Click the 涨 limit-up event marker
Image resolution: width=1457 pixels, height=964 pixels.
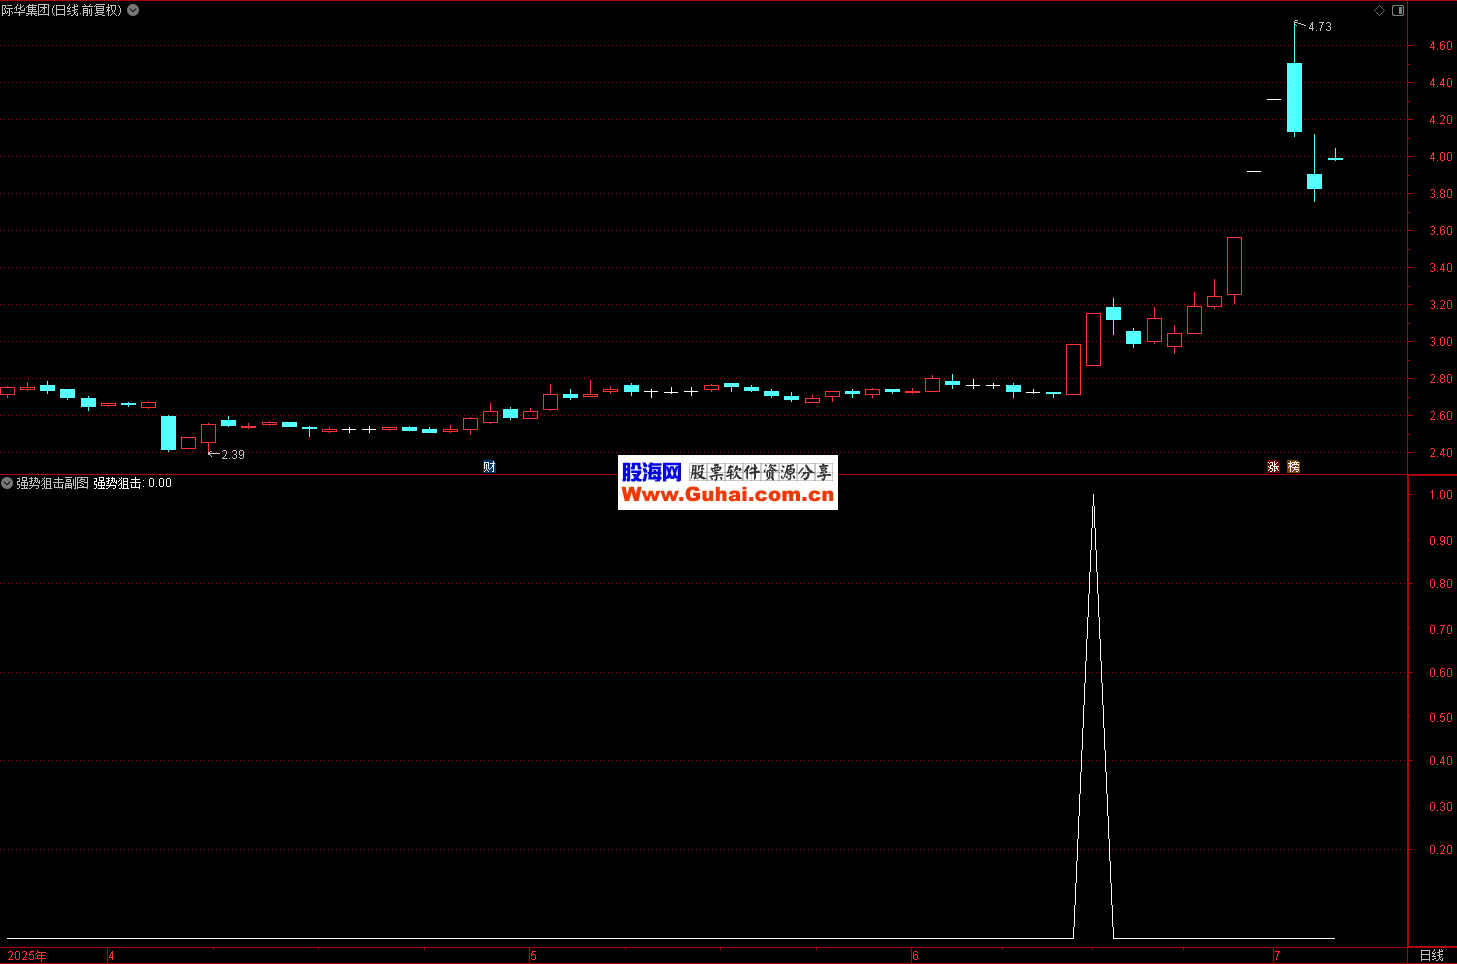coord(1274,467)
